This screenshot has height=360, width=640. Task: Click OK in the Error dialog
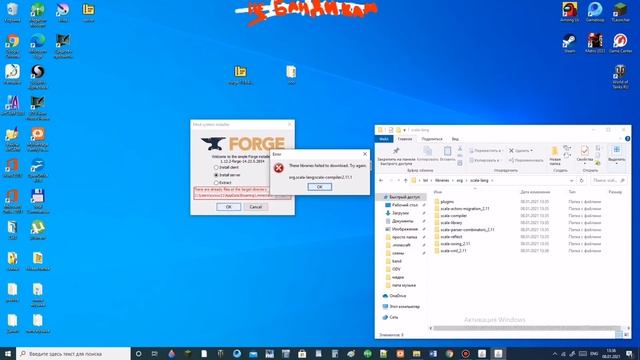(319, 187)
